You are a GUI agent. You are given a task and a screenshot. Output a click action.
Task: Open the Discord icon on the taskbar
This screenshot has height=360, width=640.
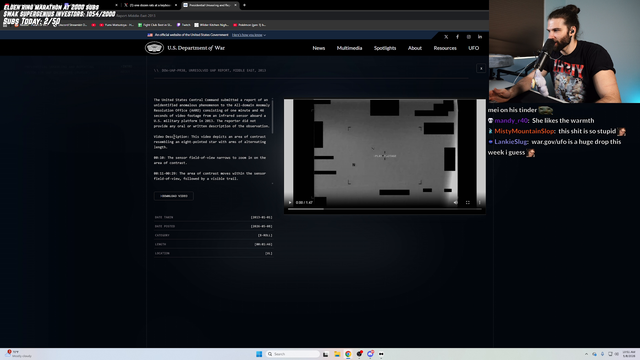click(x=370, y=354)
